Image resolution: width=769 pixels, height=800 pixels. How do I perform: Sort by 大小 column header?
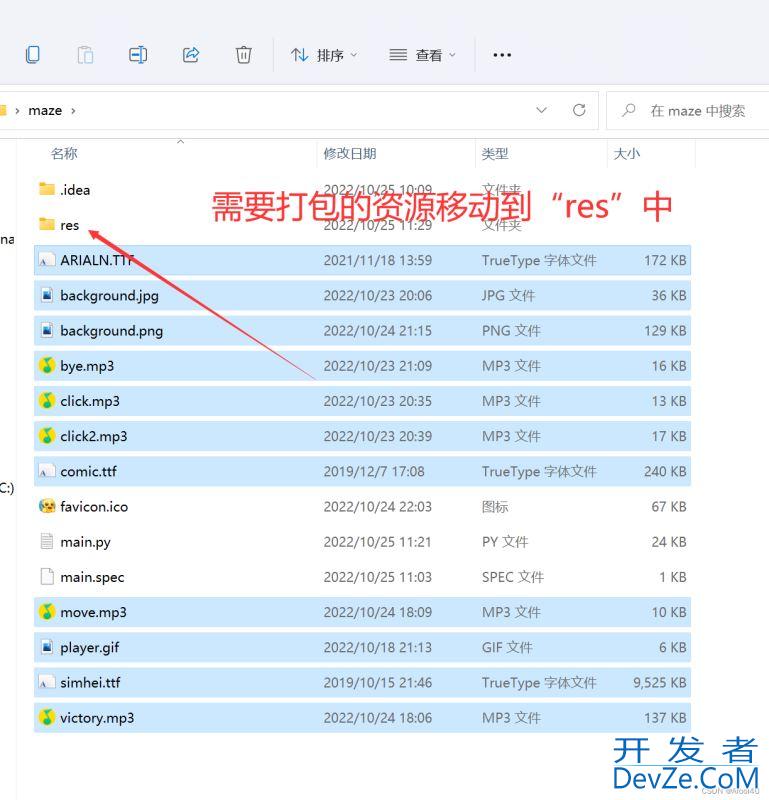(627, 154)
